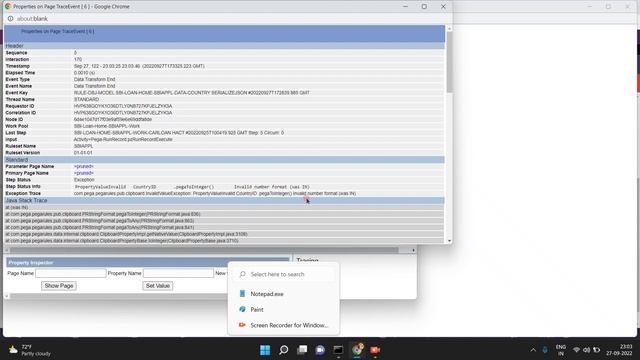Click the Paint icon in the popup menu

tap(242, 309)
